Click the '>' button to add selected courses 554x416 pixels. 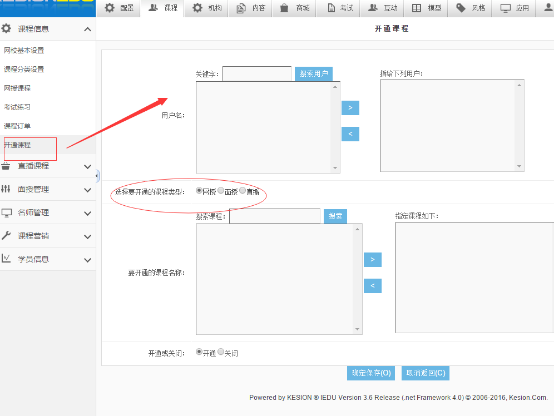click(373, 260)
